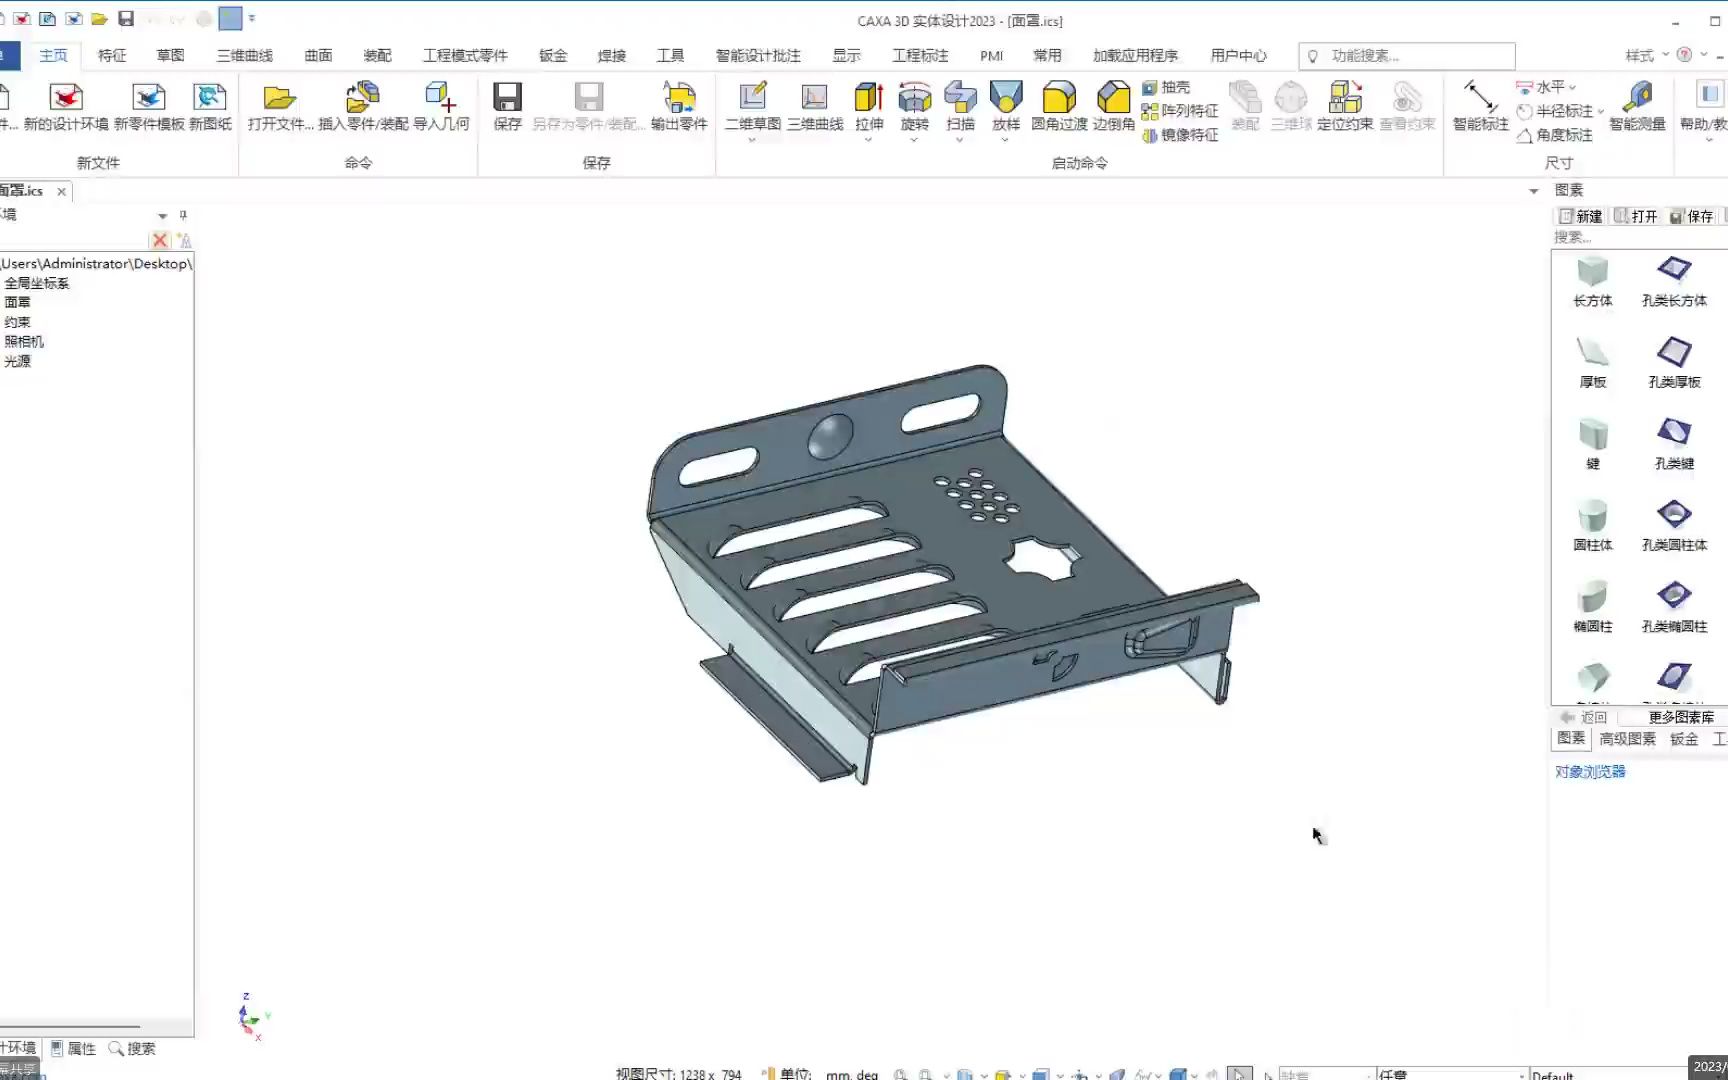
Task: Click the 功能搜索 search field
Action: click(1407, 56)
